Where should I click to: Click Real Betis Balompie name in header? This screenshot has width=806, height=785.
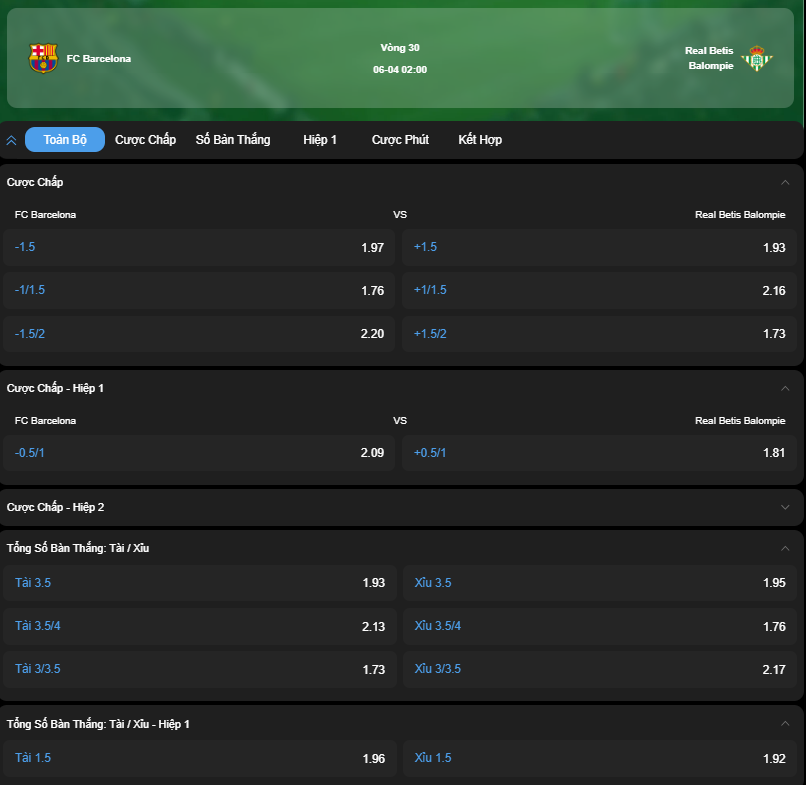tap(709, 58)
